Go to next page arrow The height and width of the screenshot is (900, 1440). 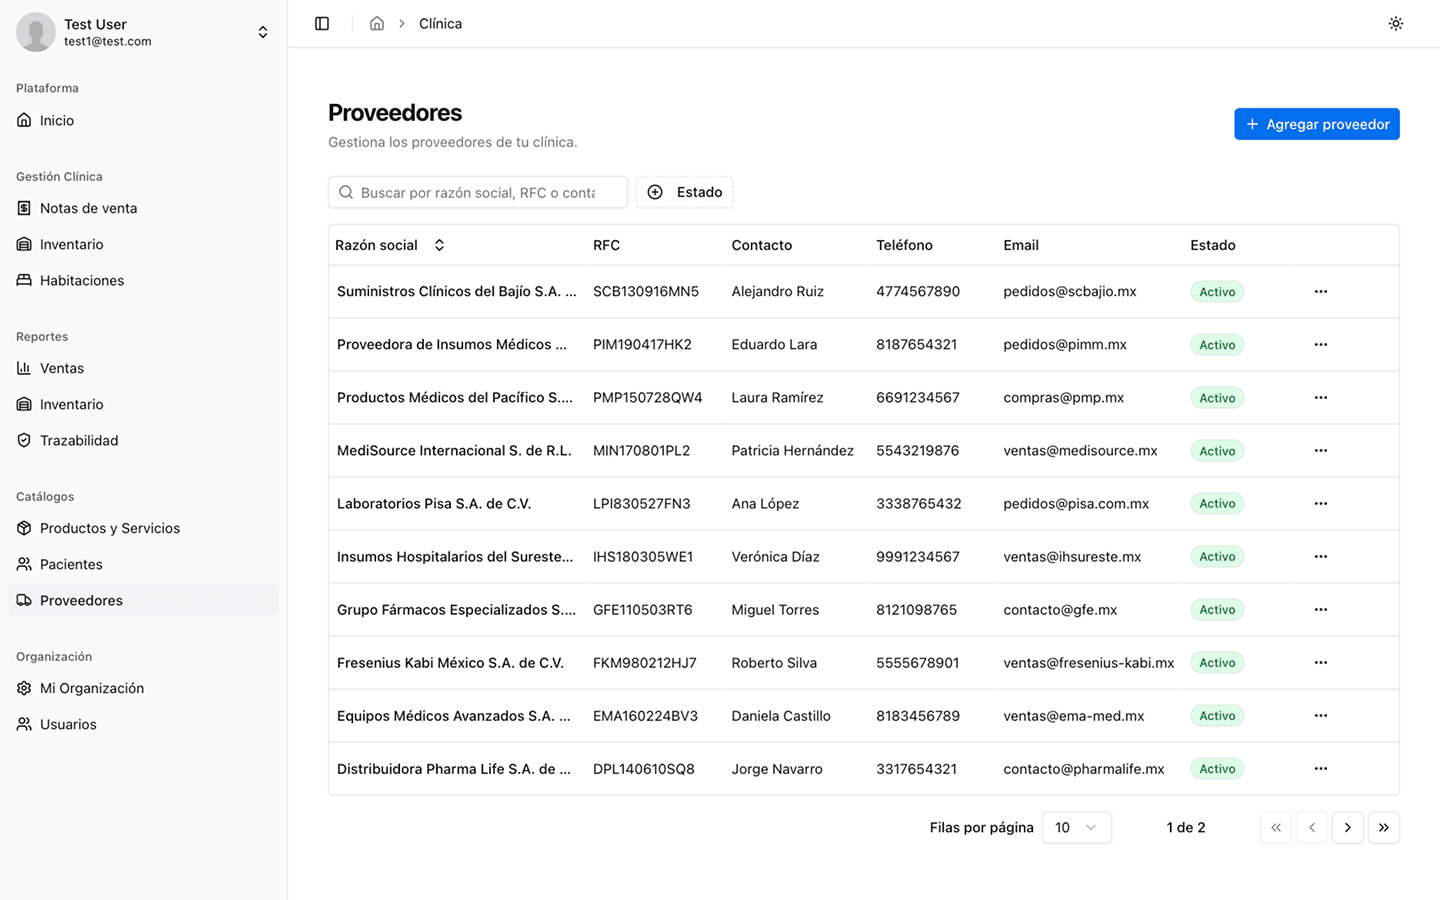(1347, 827)
